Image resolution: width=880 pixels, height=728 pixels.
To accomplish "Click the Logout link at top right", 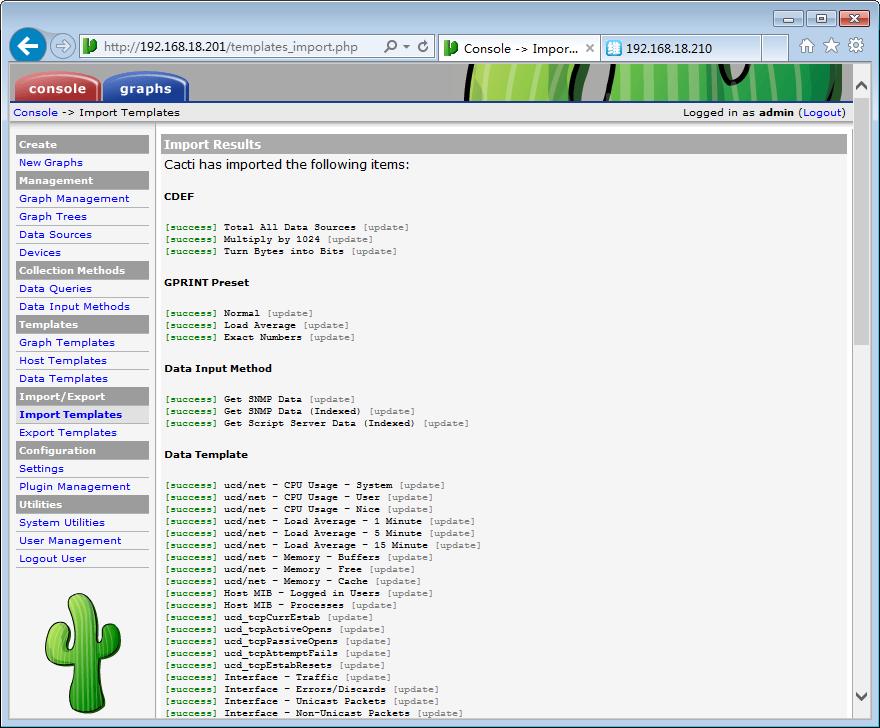I will (x=823, y=112).
